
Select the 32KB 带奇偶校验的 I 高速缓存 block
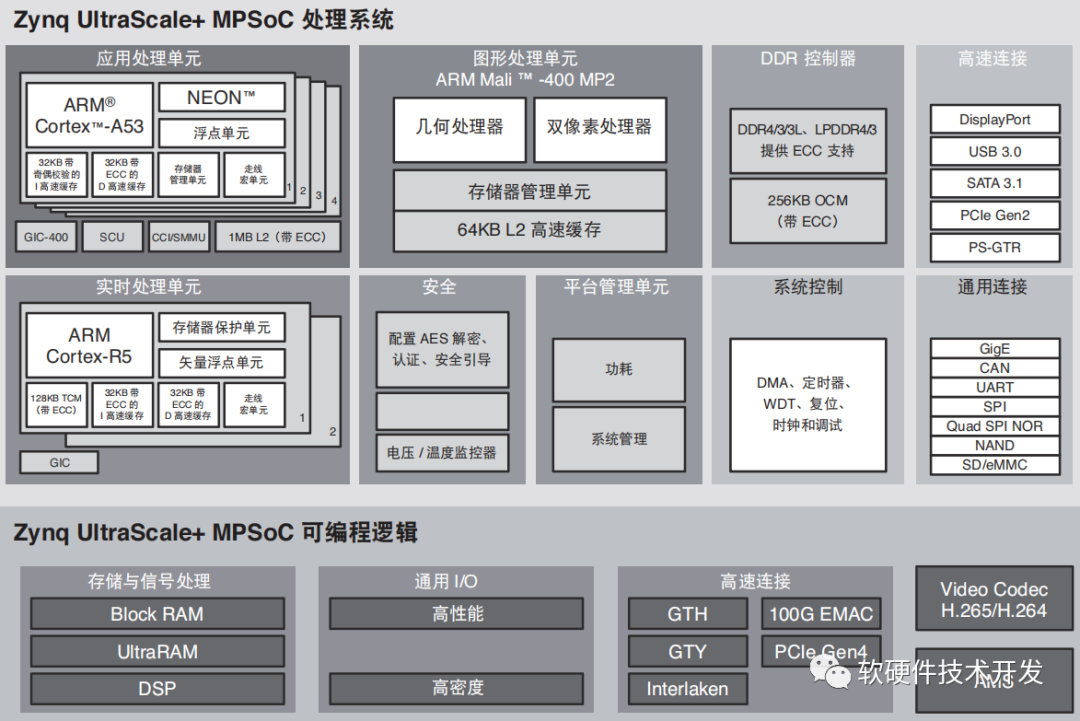pos(56,175)
